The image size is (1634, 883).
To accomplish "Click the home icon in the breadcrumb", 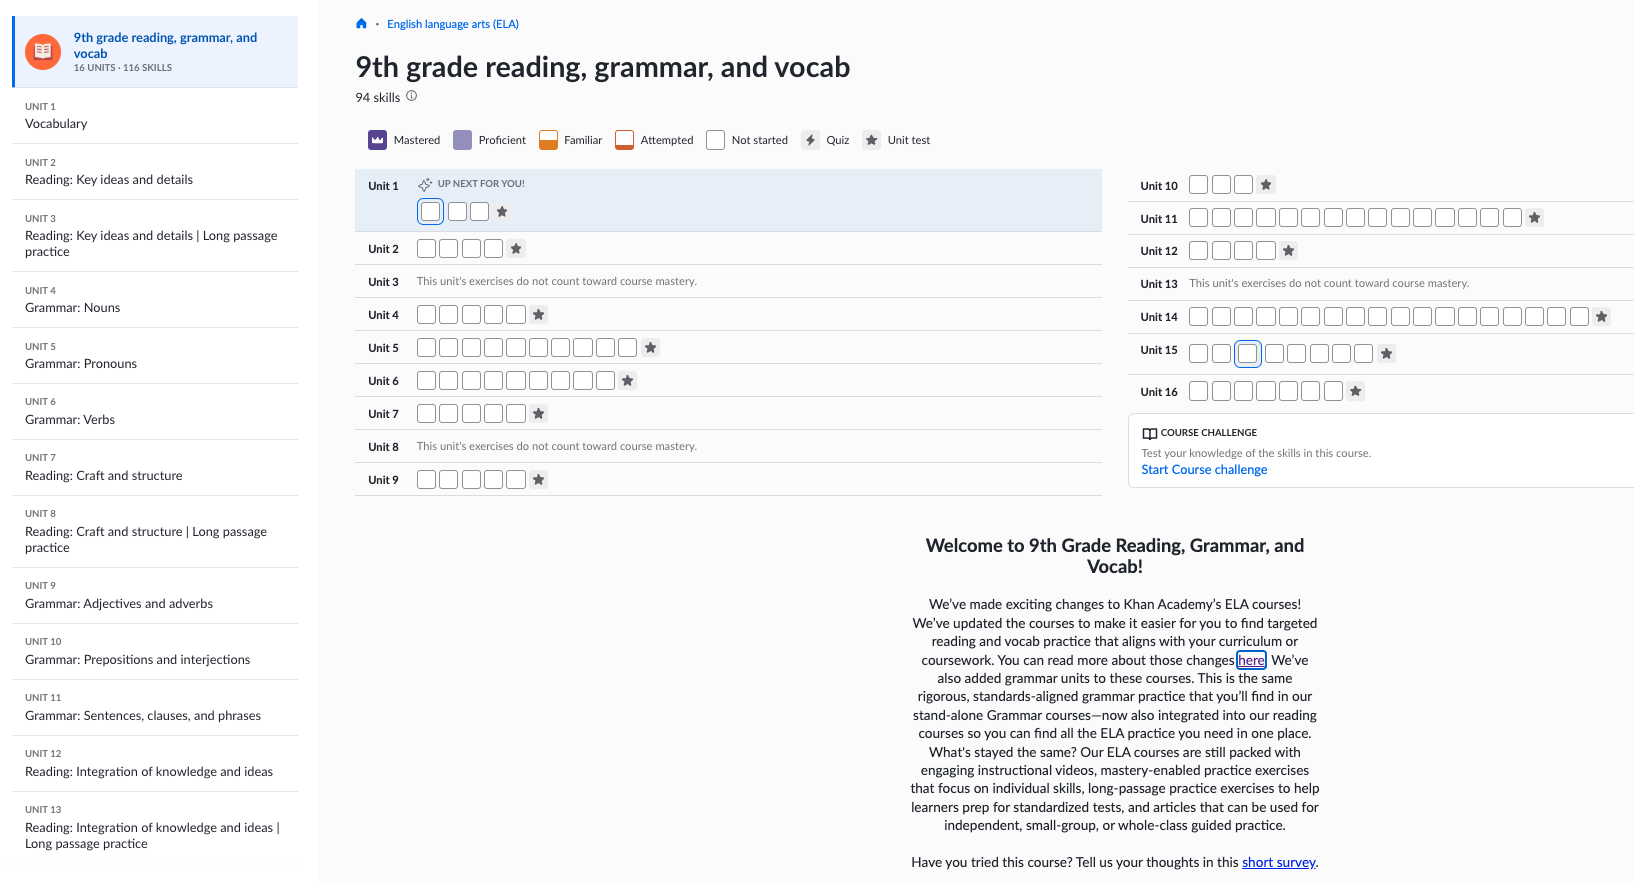I will [x=362, y=24].
